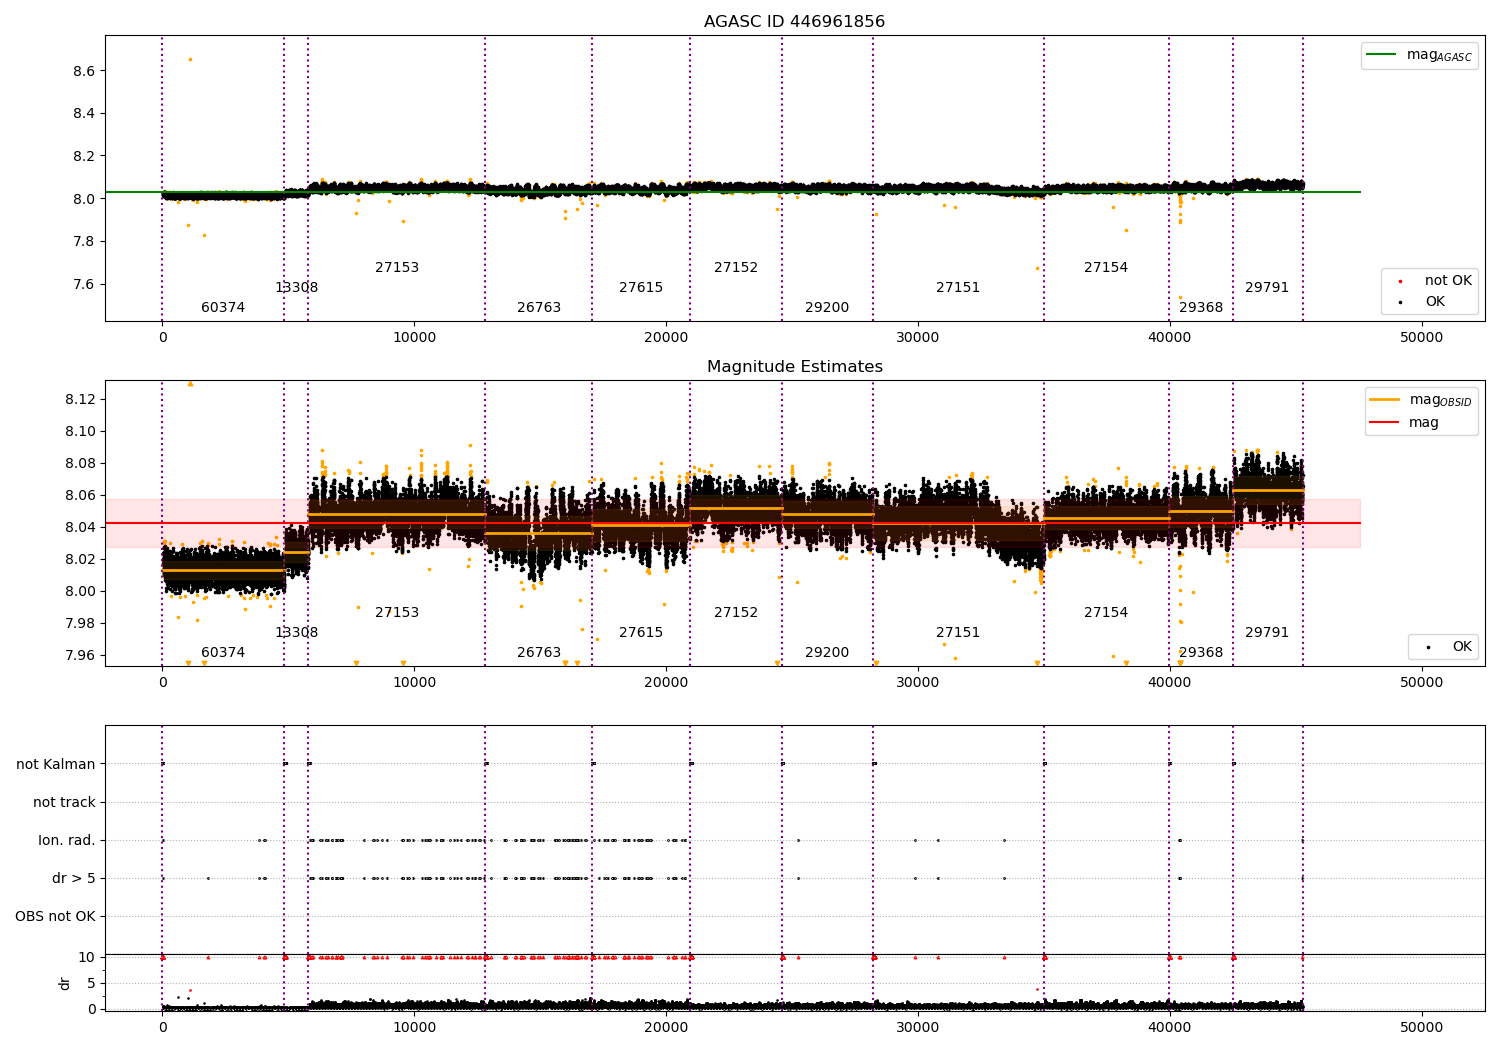Click OBSID label 27153 in the top plot
This screenshot has width=1500, height=1050.
click(397, 268)
